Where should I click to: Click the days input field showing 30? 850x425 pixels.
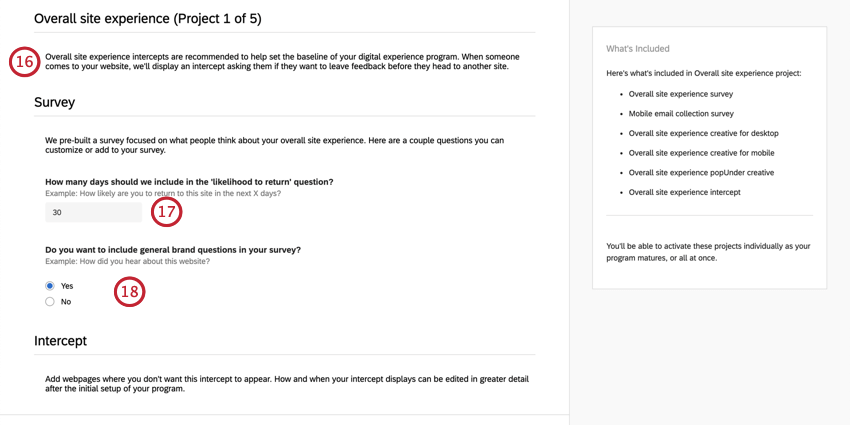tap(94, 212)
